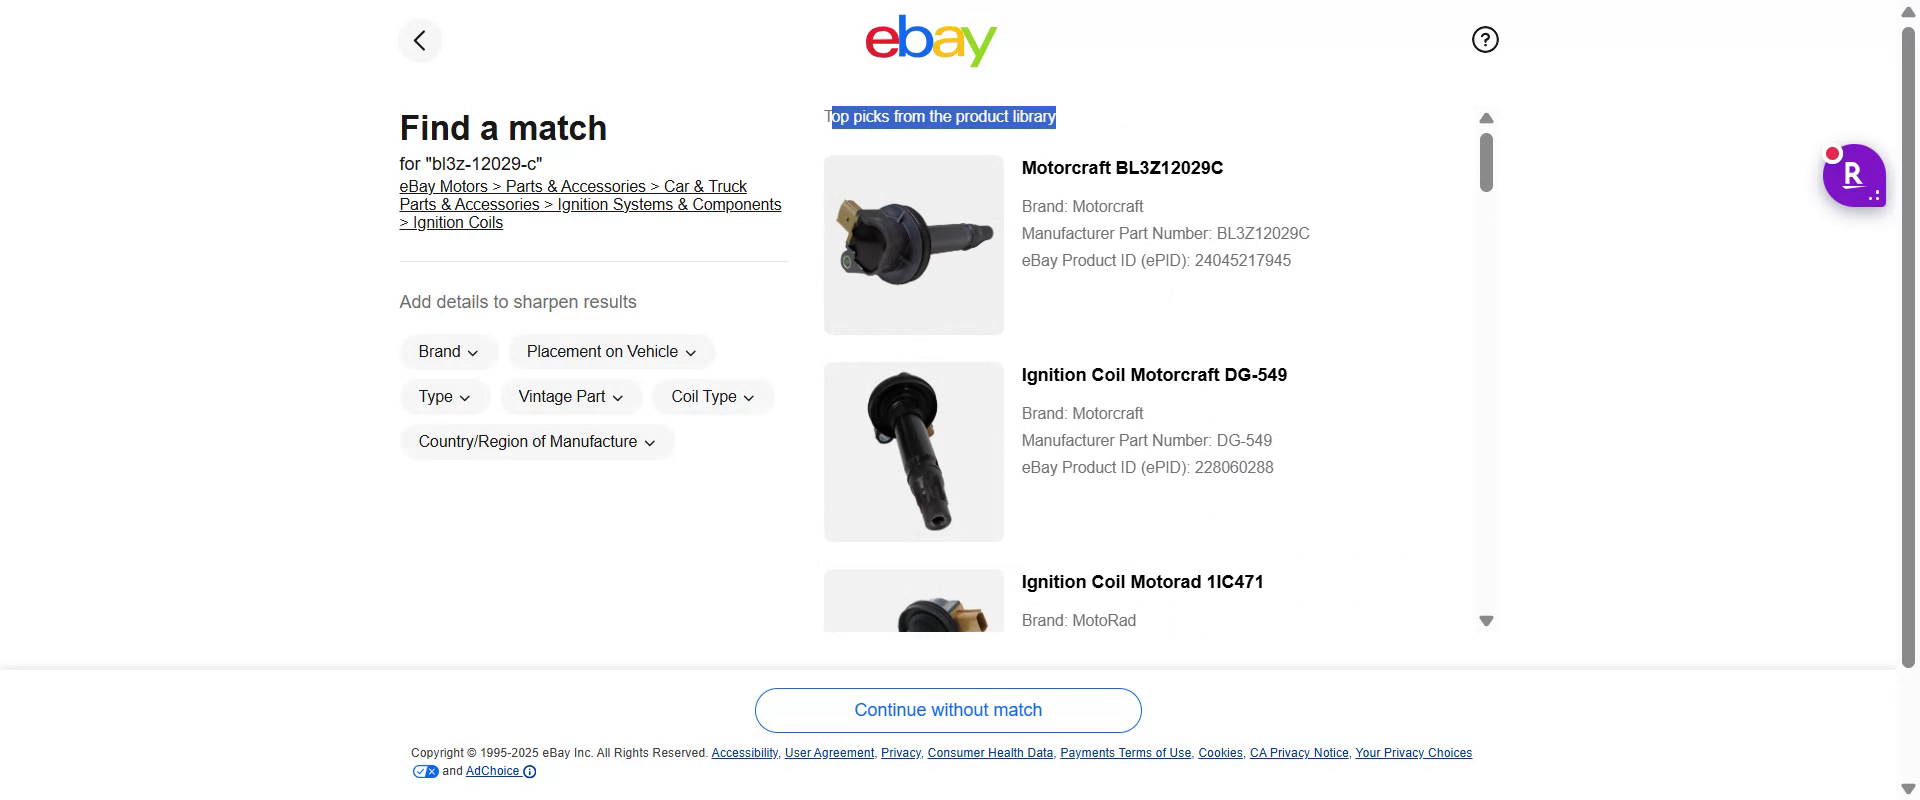
Task: Expand the Brand filter dropdown
Action: click(448, 352)
